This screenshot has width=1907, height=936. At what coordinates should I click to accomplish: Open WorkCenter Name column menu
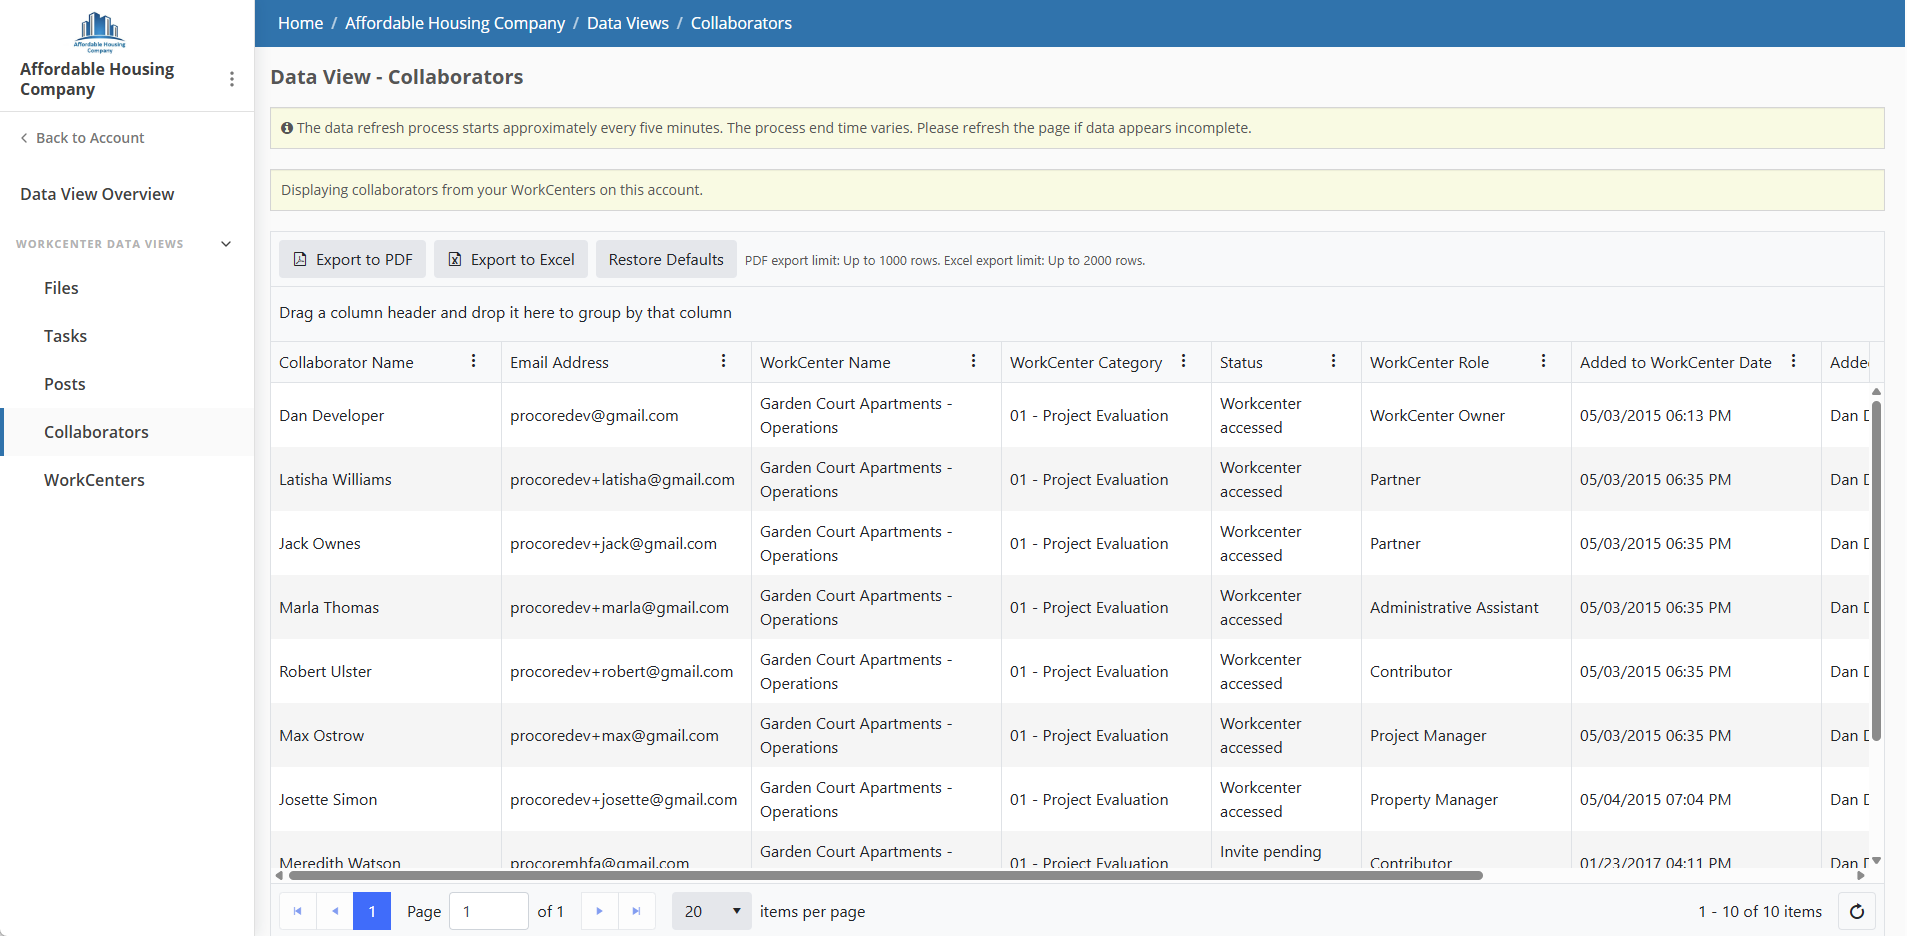[x=974, y=361]
